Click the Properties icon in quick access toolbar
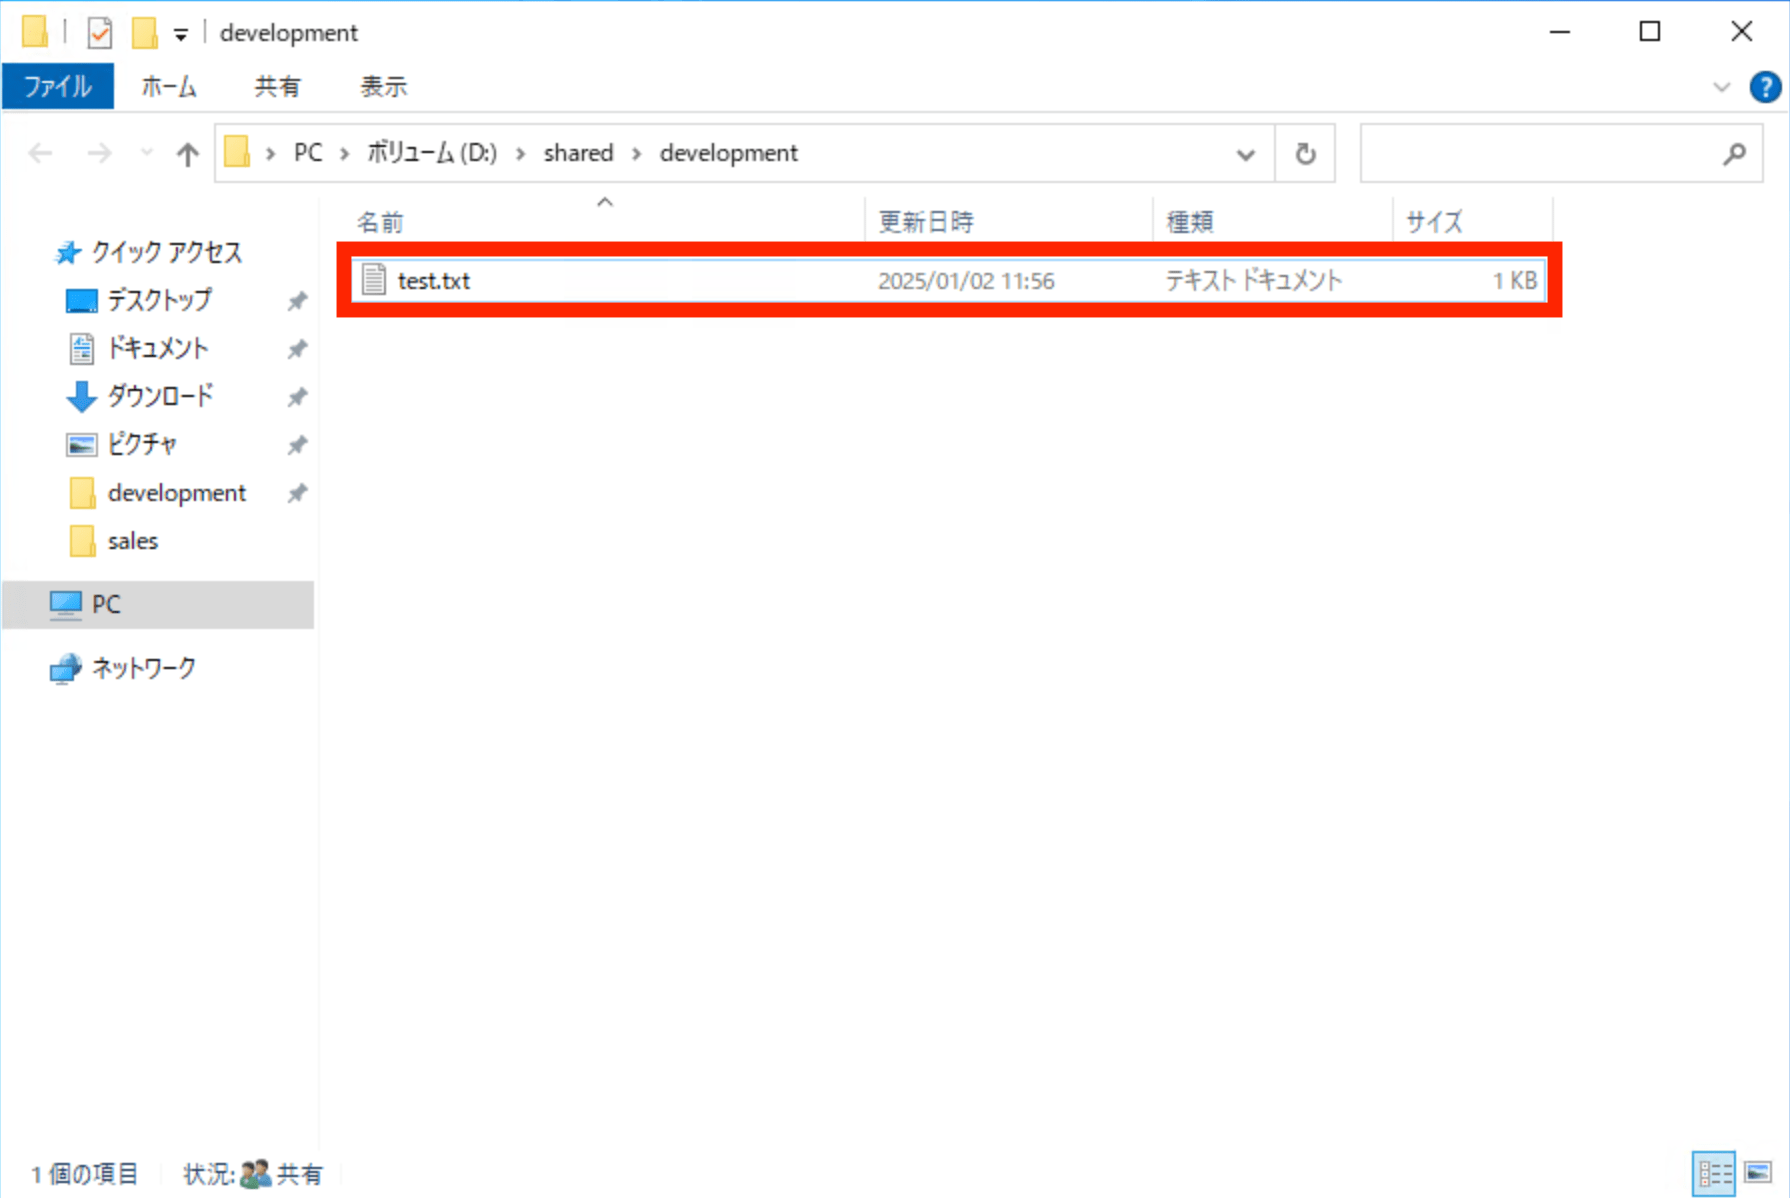 coord(100,33)
